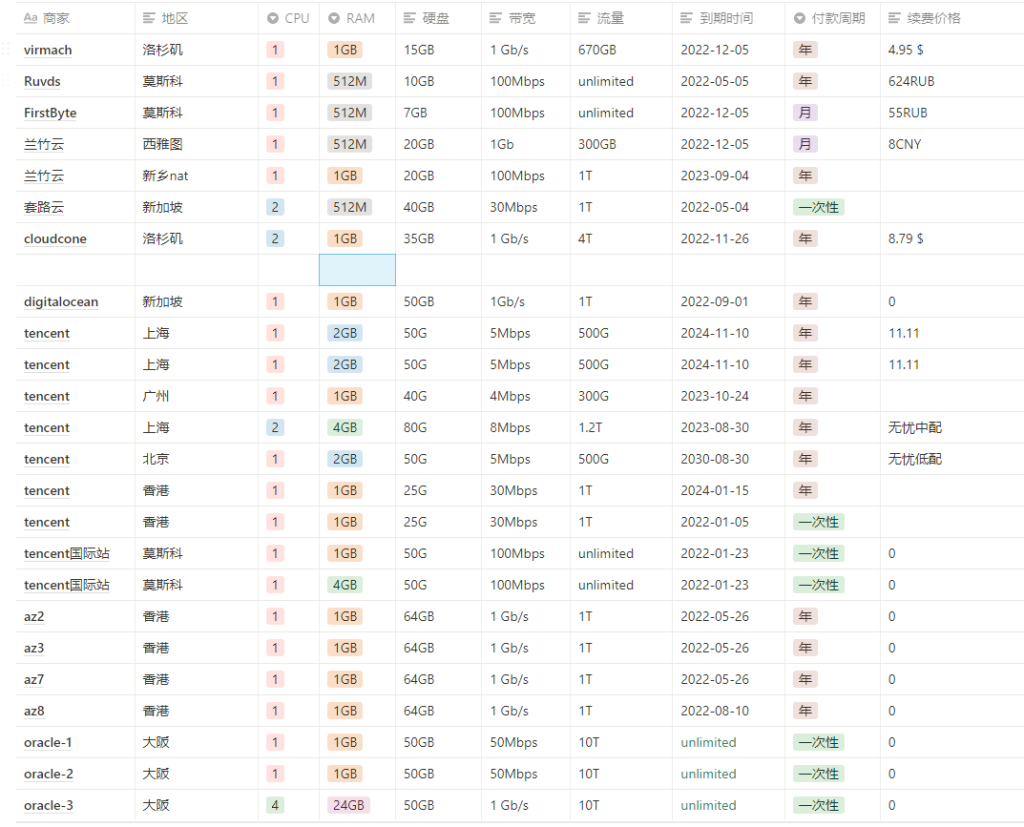The width and height of the screenshot is (1024, 827).
Task: Open the 到期时间 column header
Action: tap(729, 18)
